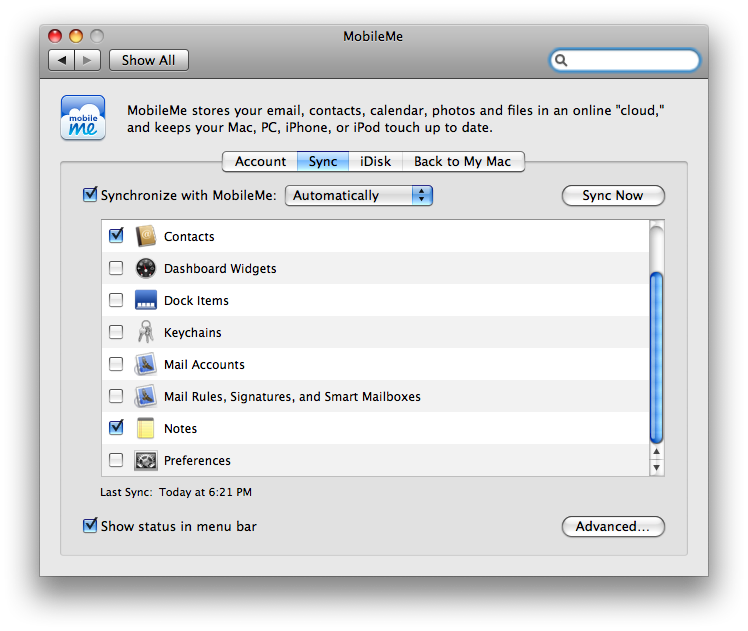Click the scroll down arrow in list
This screenshot has width=748, height=631.
click(656, 467)
